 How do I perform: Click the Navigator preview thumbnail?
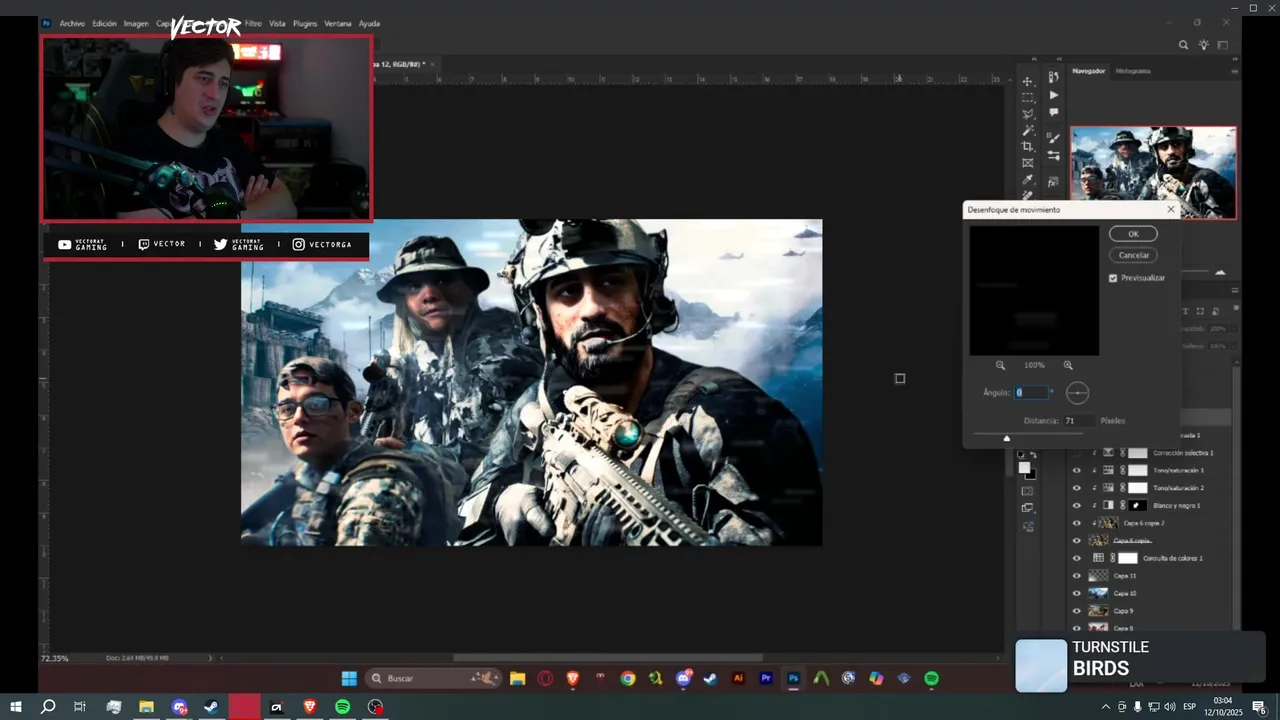click(1153, 172)
